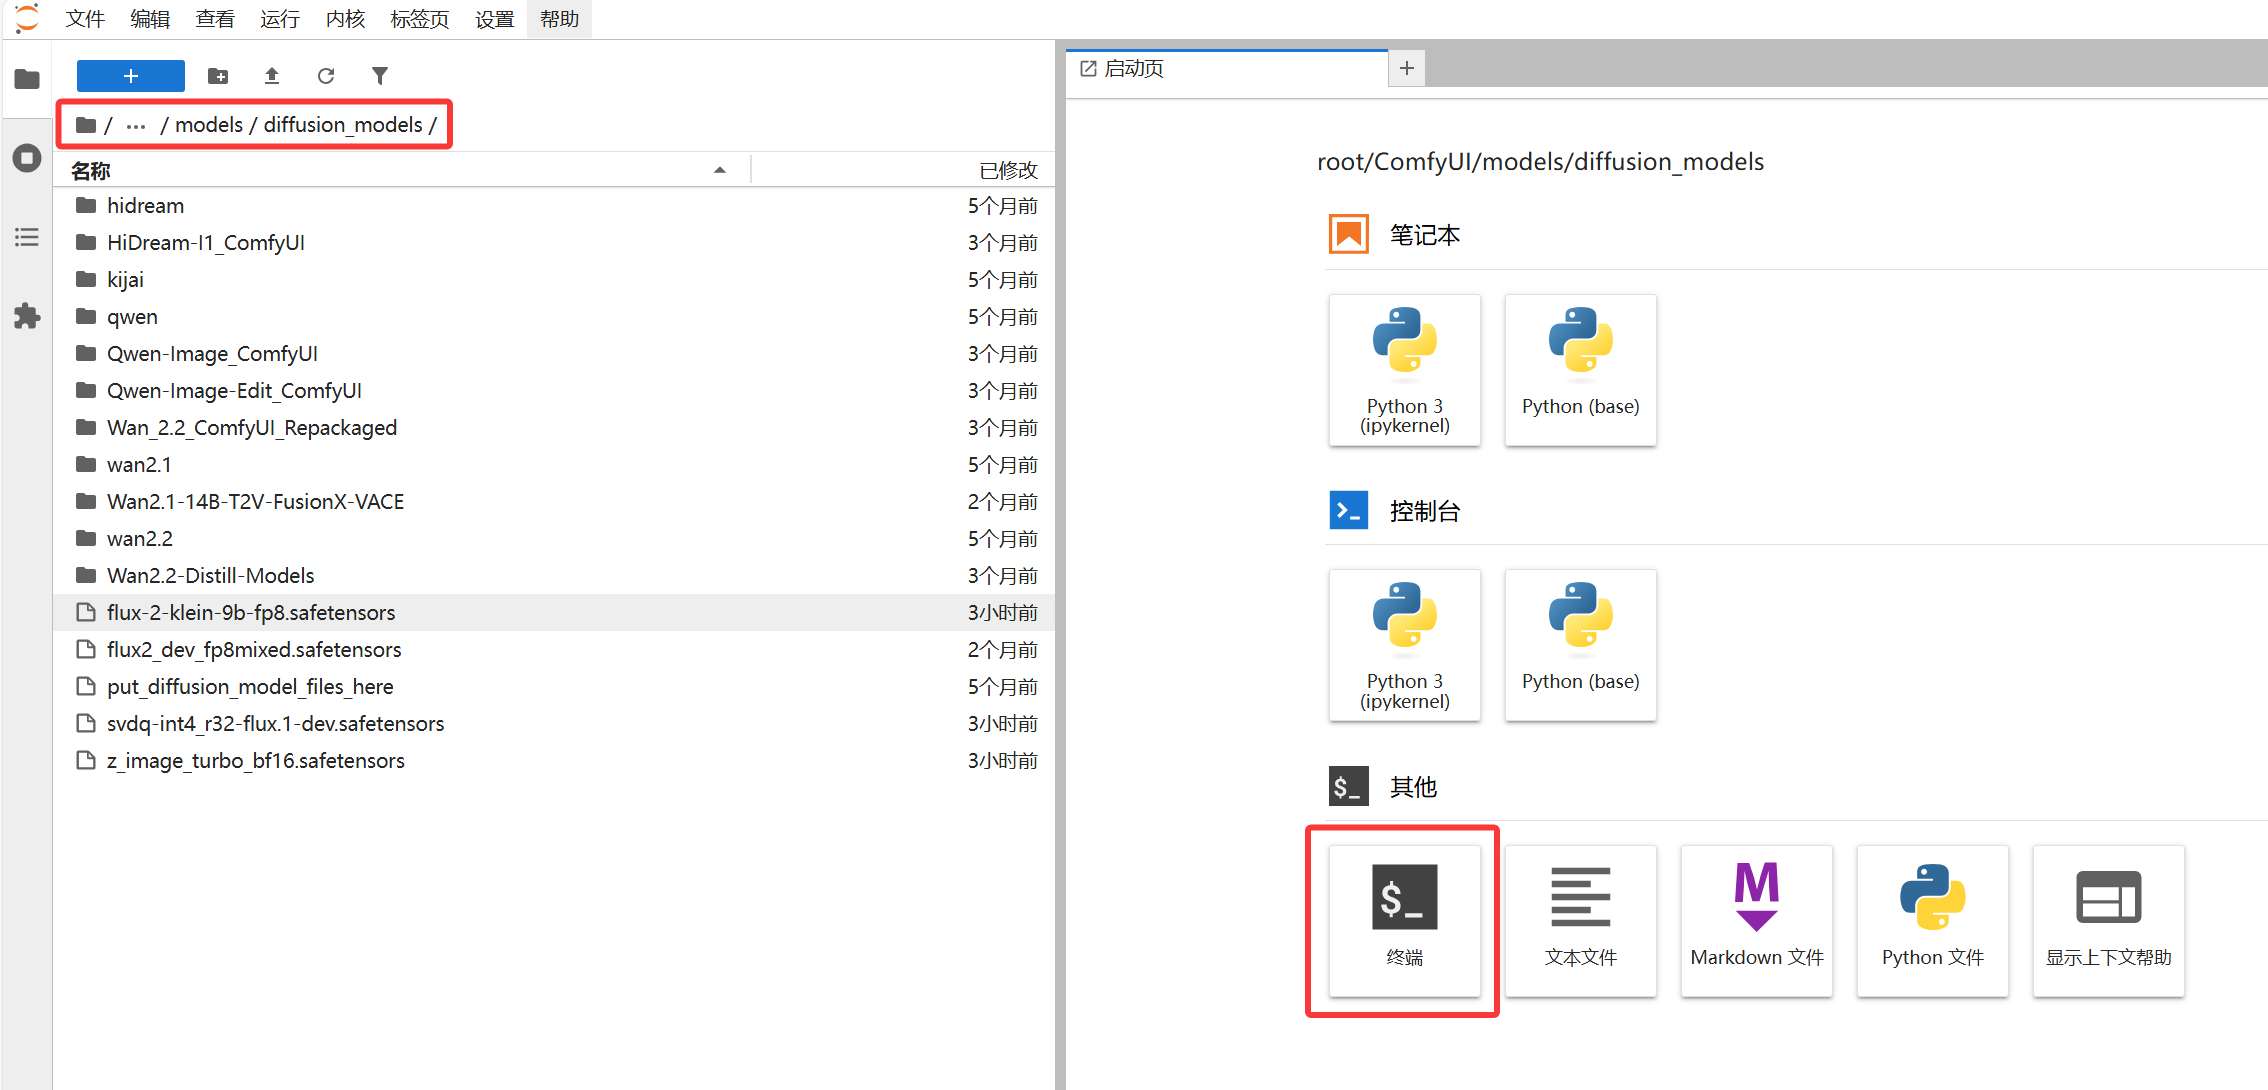This screenshot has width=2268, height=1090.
Task: Click the blue new launcher button
Action: point(130,76)
